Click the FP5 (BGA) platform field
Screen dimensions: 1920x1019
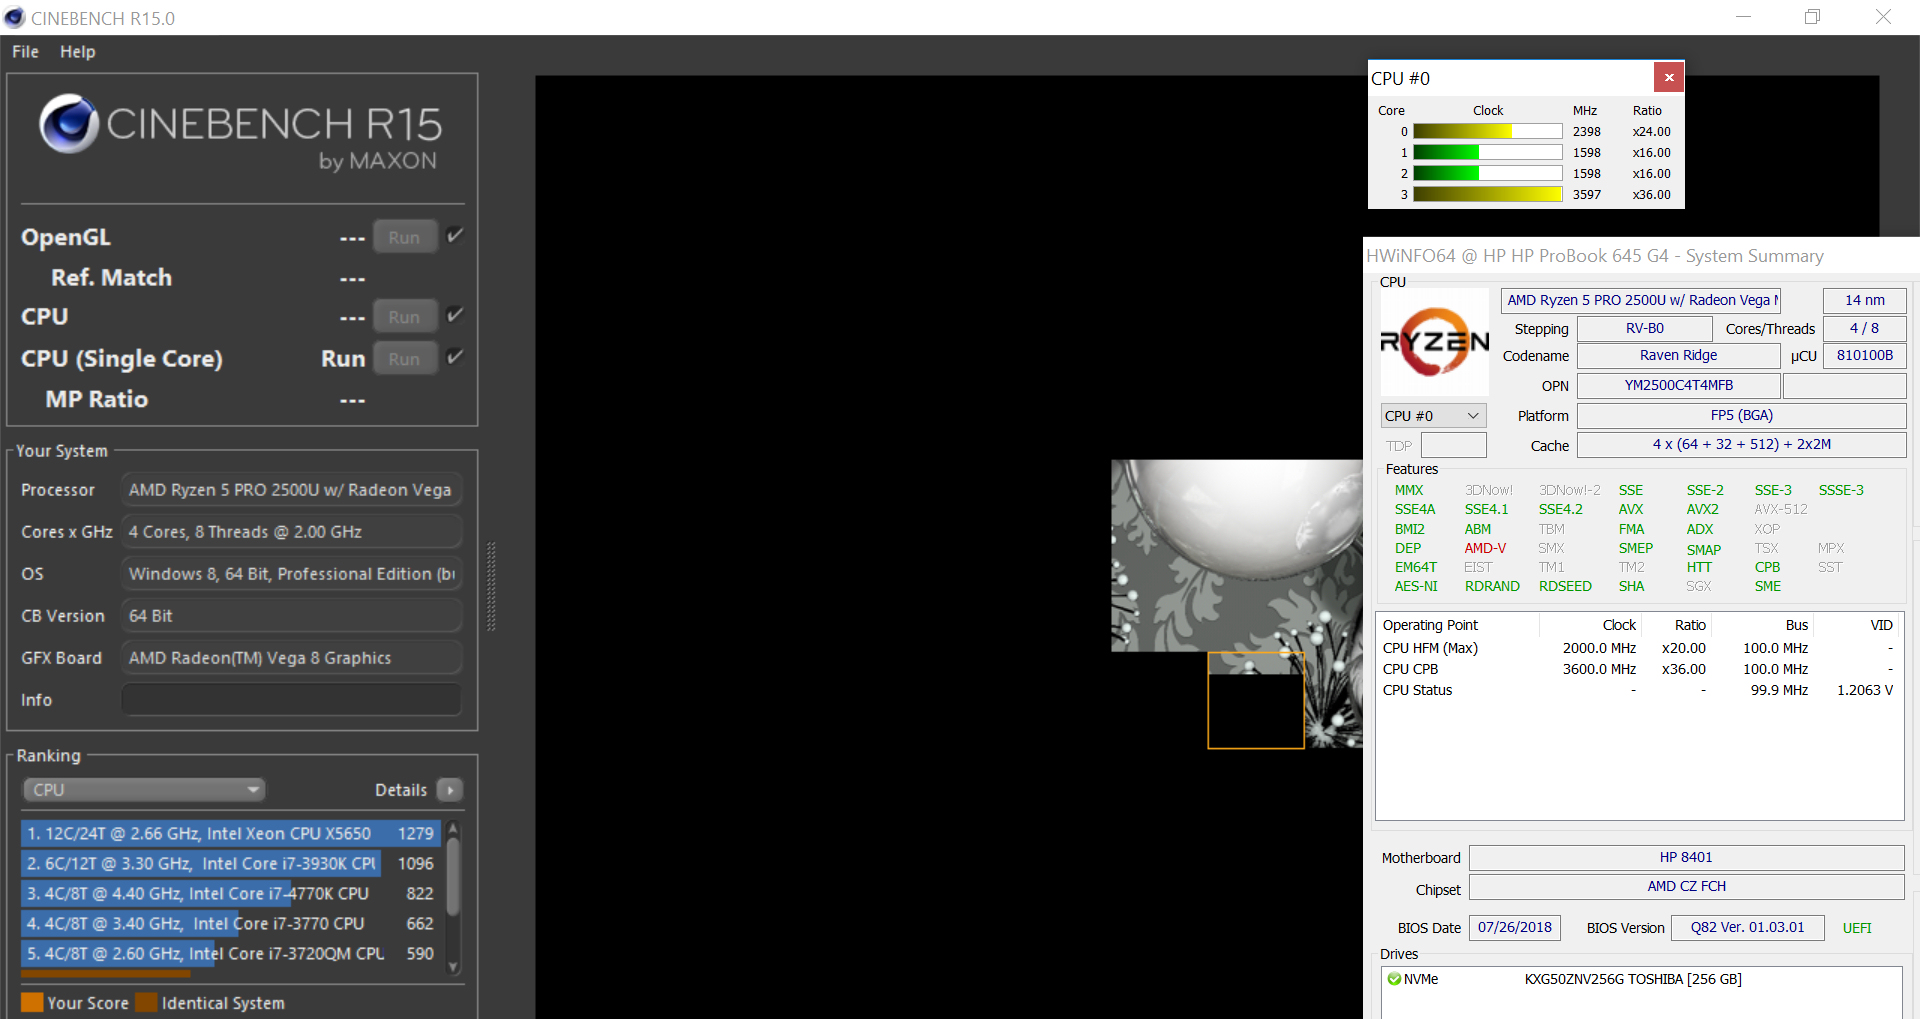pyautogui.click(x=1741, y=415)
